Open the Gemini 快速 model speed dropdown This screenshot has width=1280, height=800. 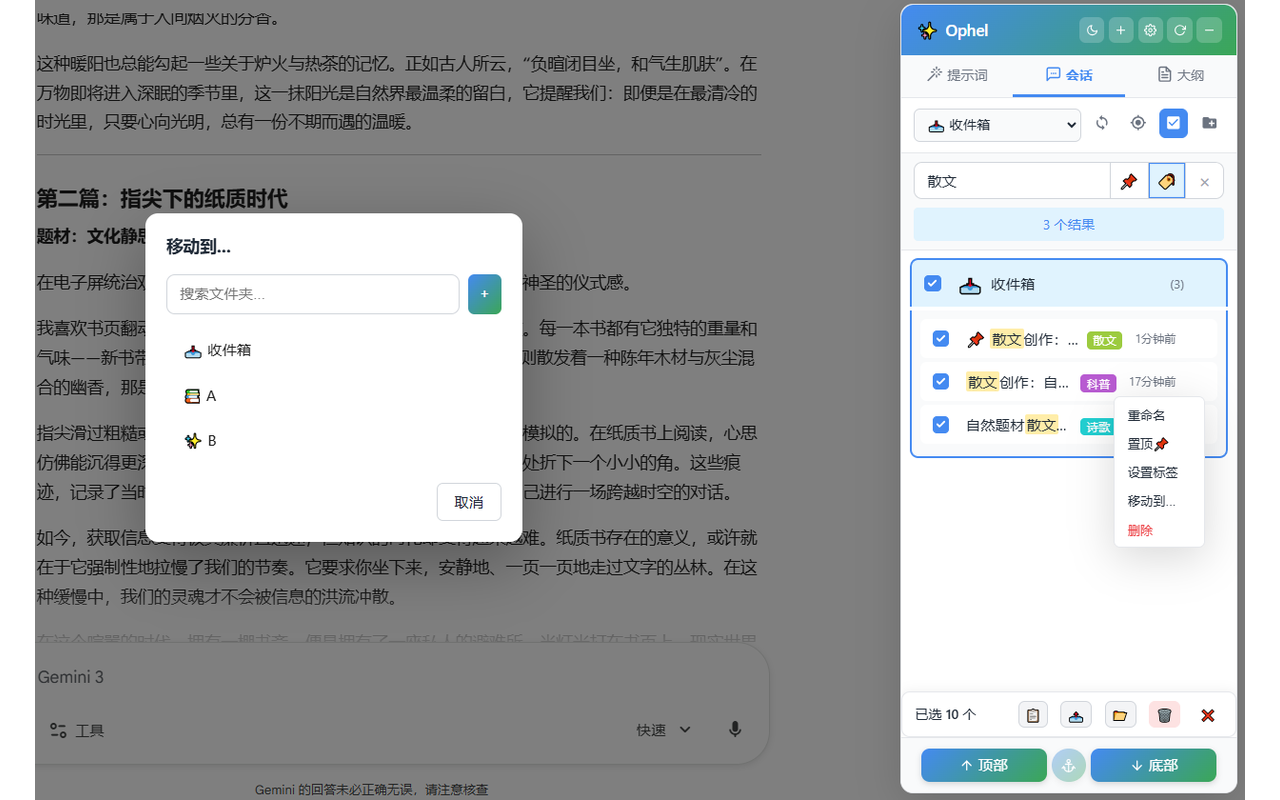[662, 730]
